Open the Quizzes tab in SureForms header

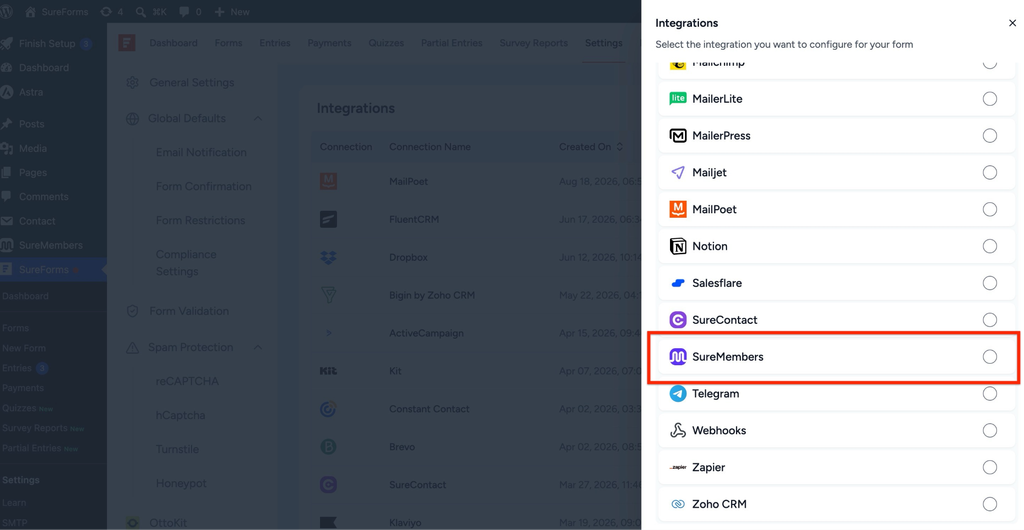386,43
